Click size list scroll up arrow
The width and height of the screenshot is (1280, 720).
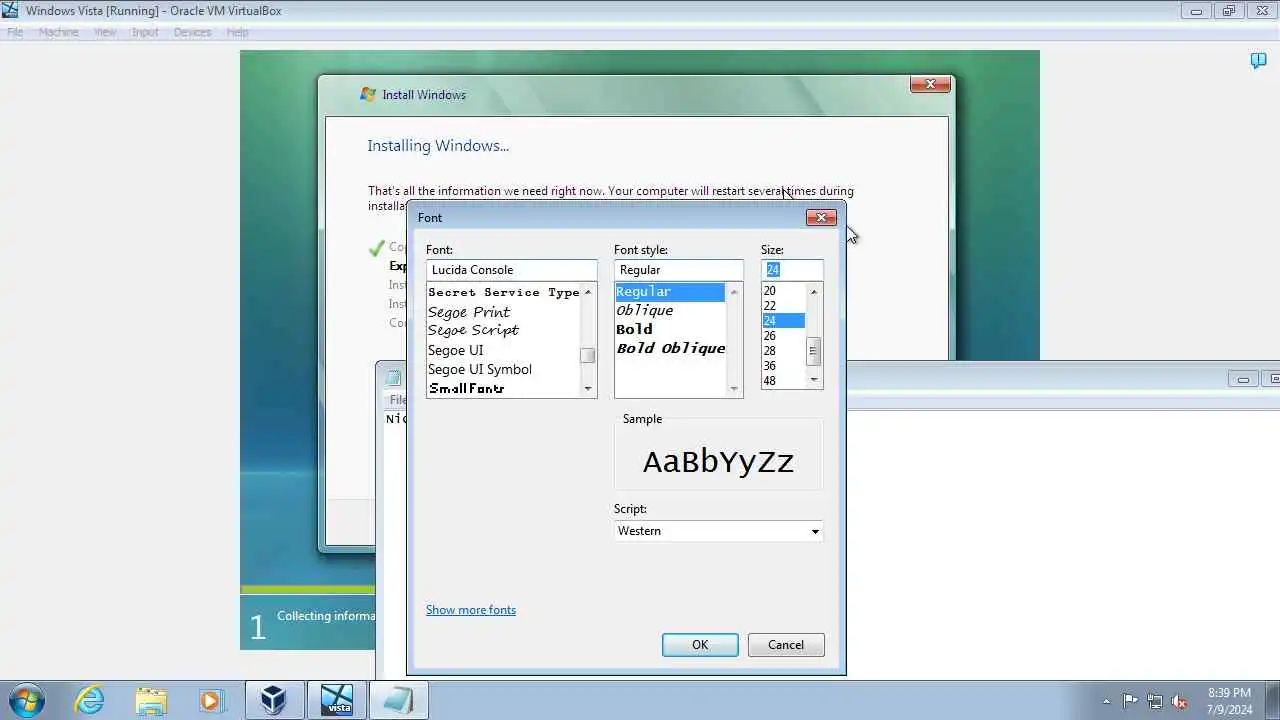tap(814, 291)
